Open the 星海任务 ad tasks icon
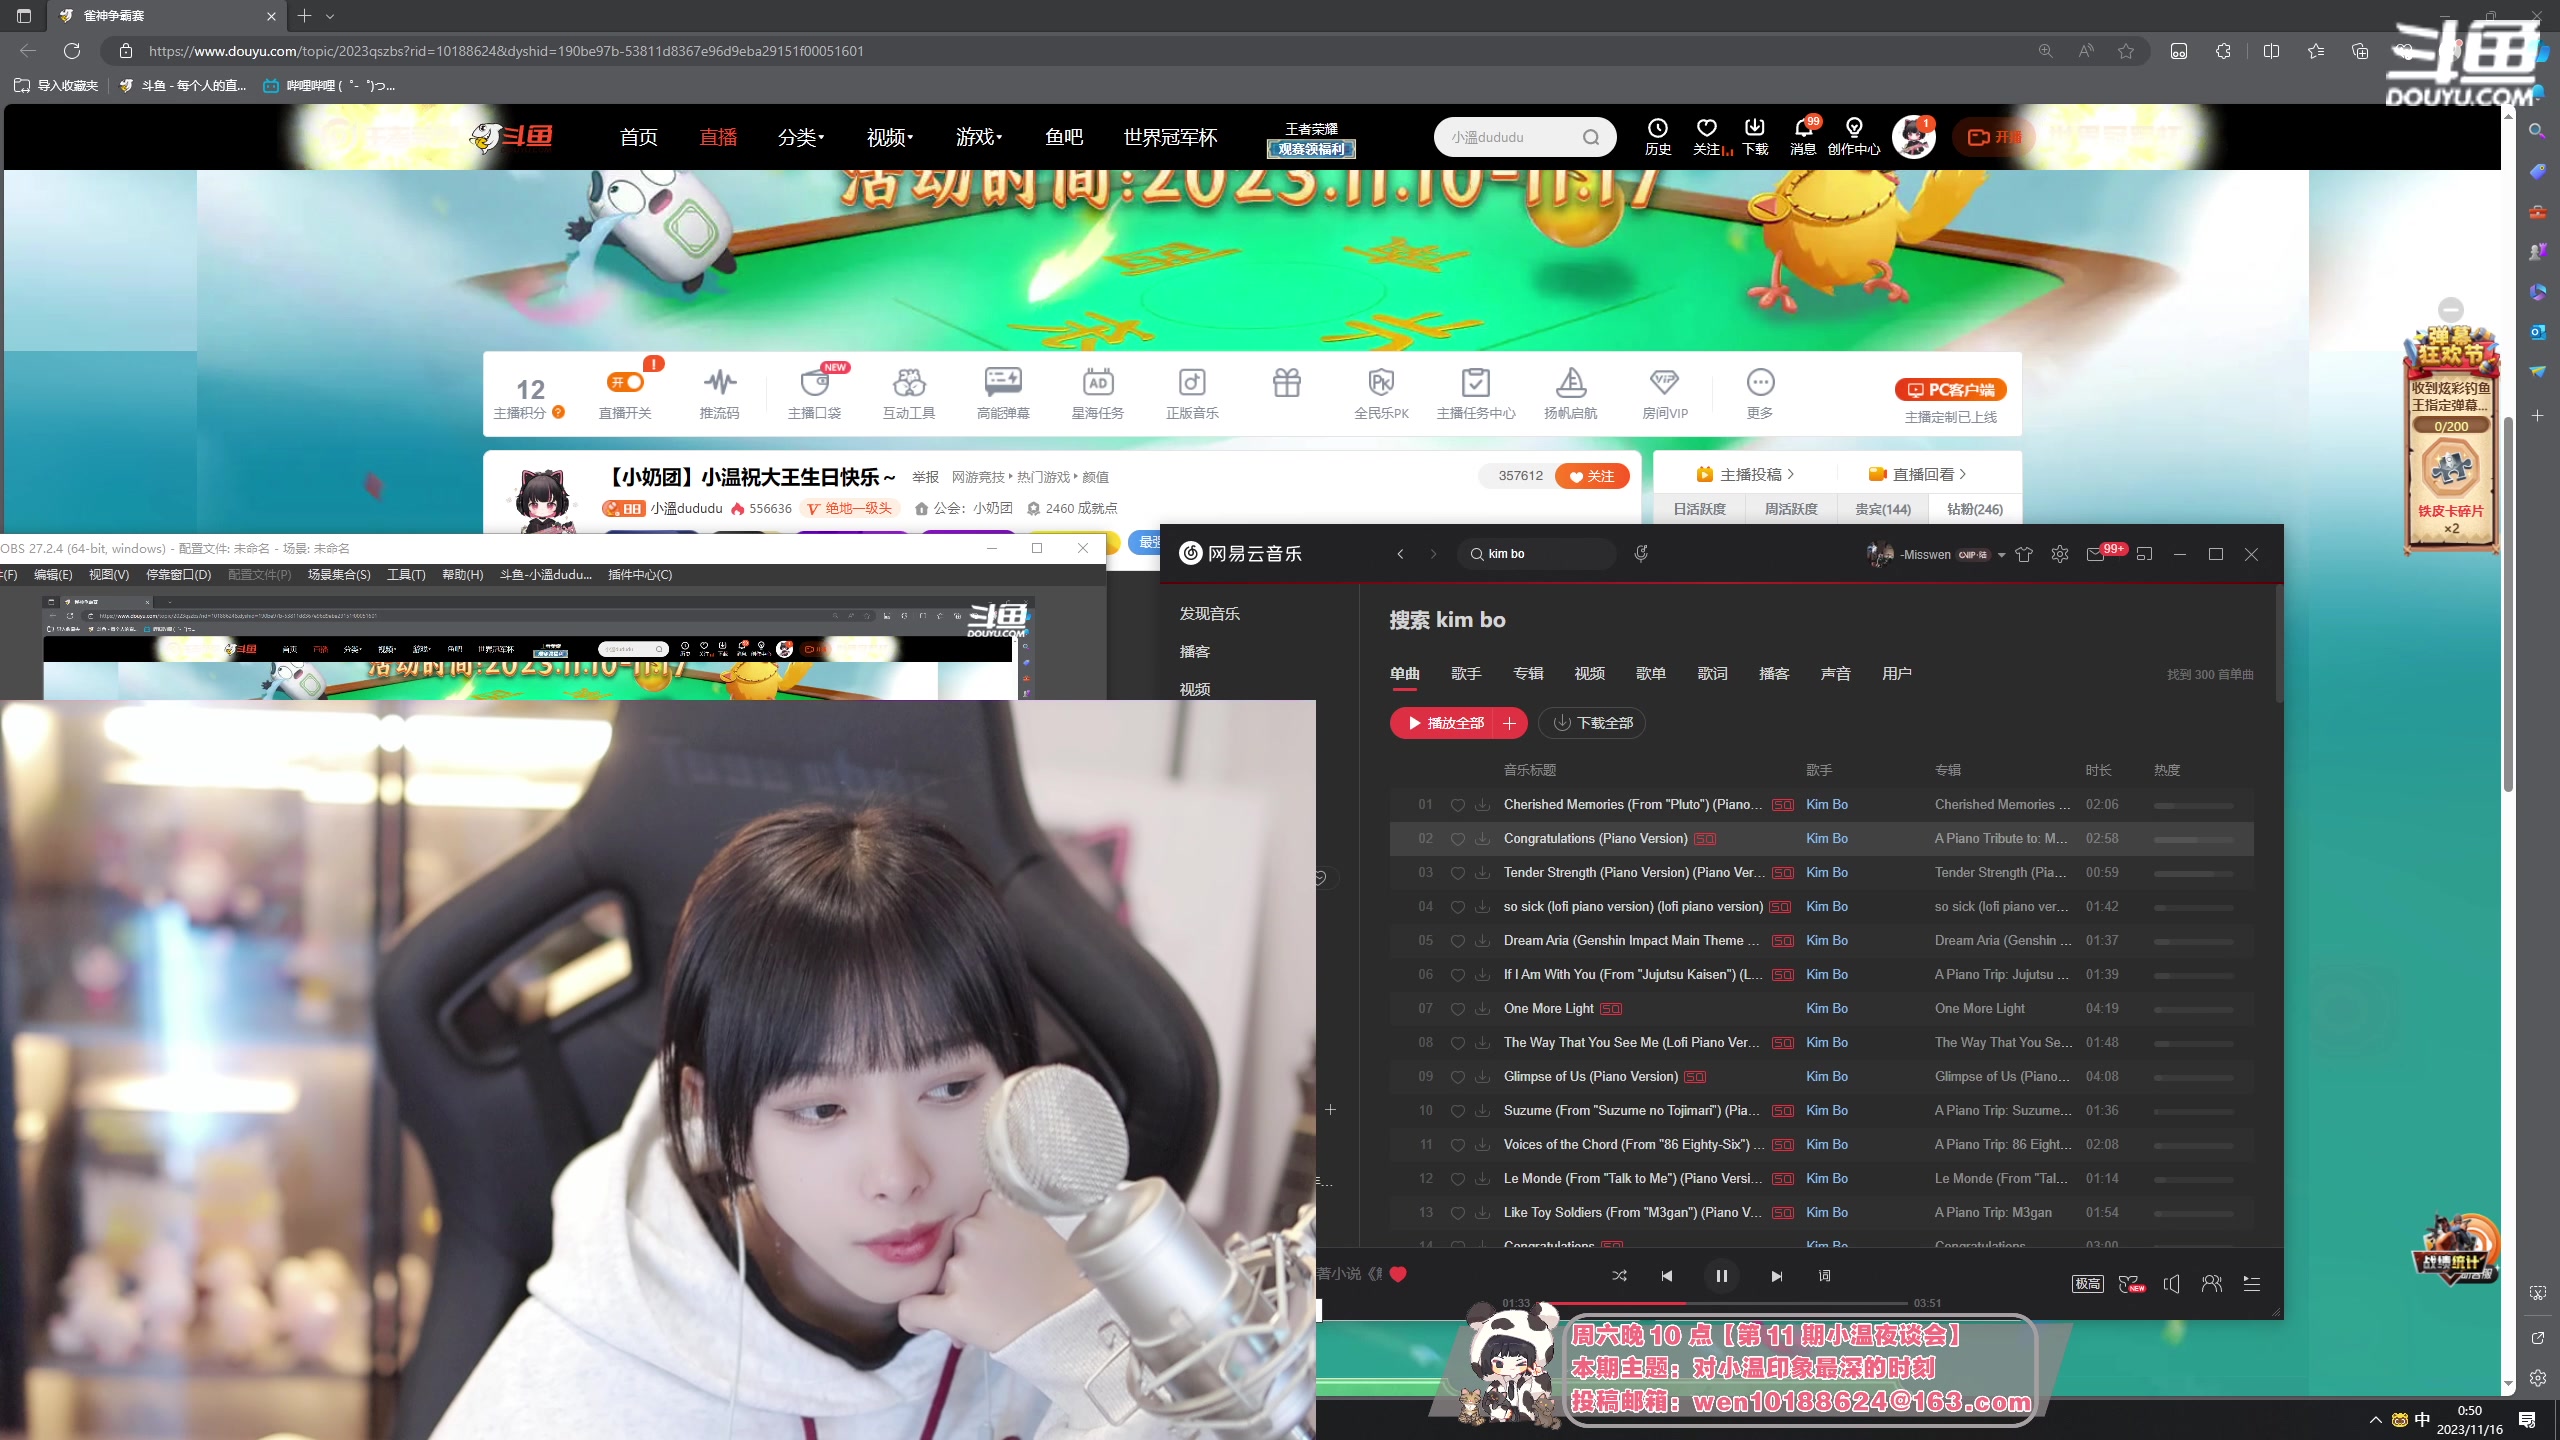2560x1440 pixels. click(x=1097, y=393)
